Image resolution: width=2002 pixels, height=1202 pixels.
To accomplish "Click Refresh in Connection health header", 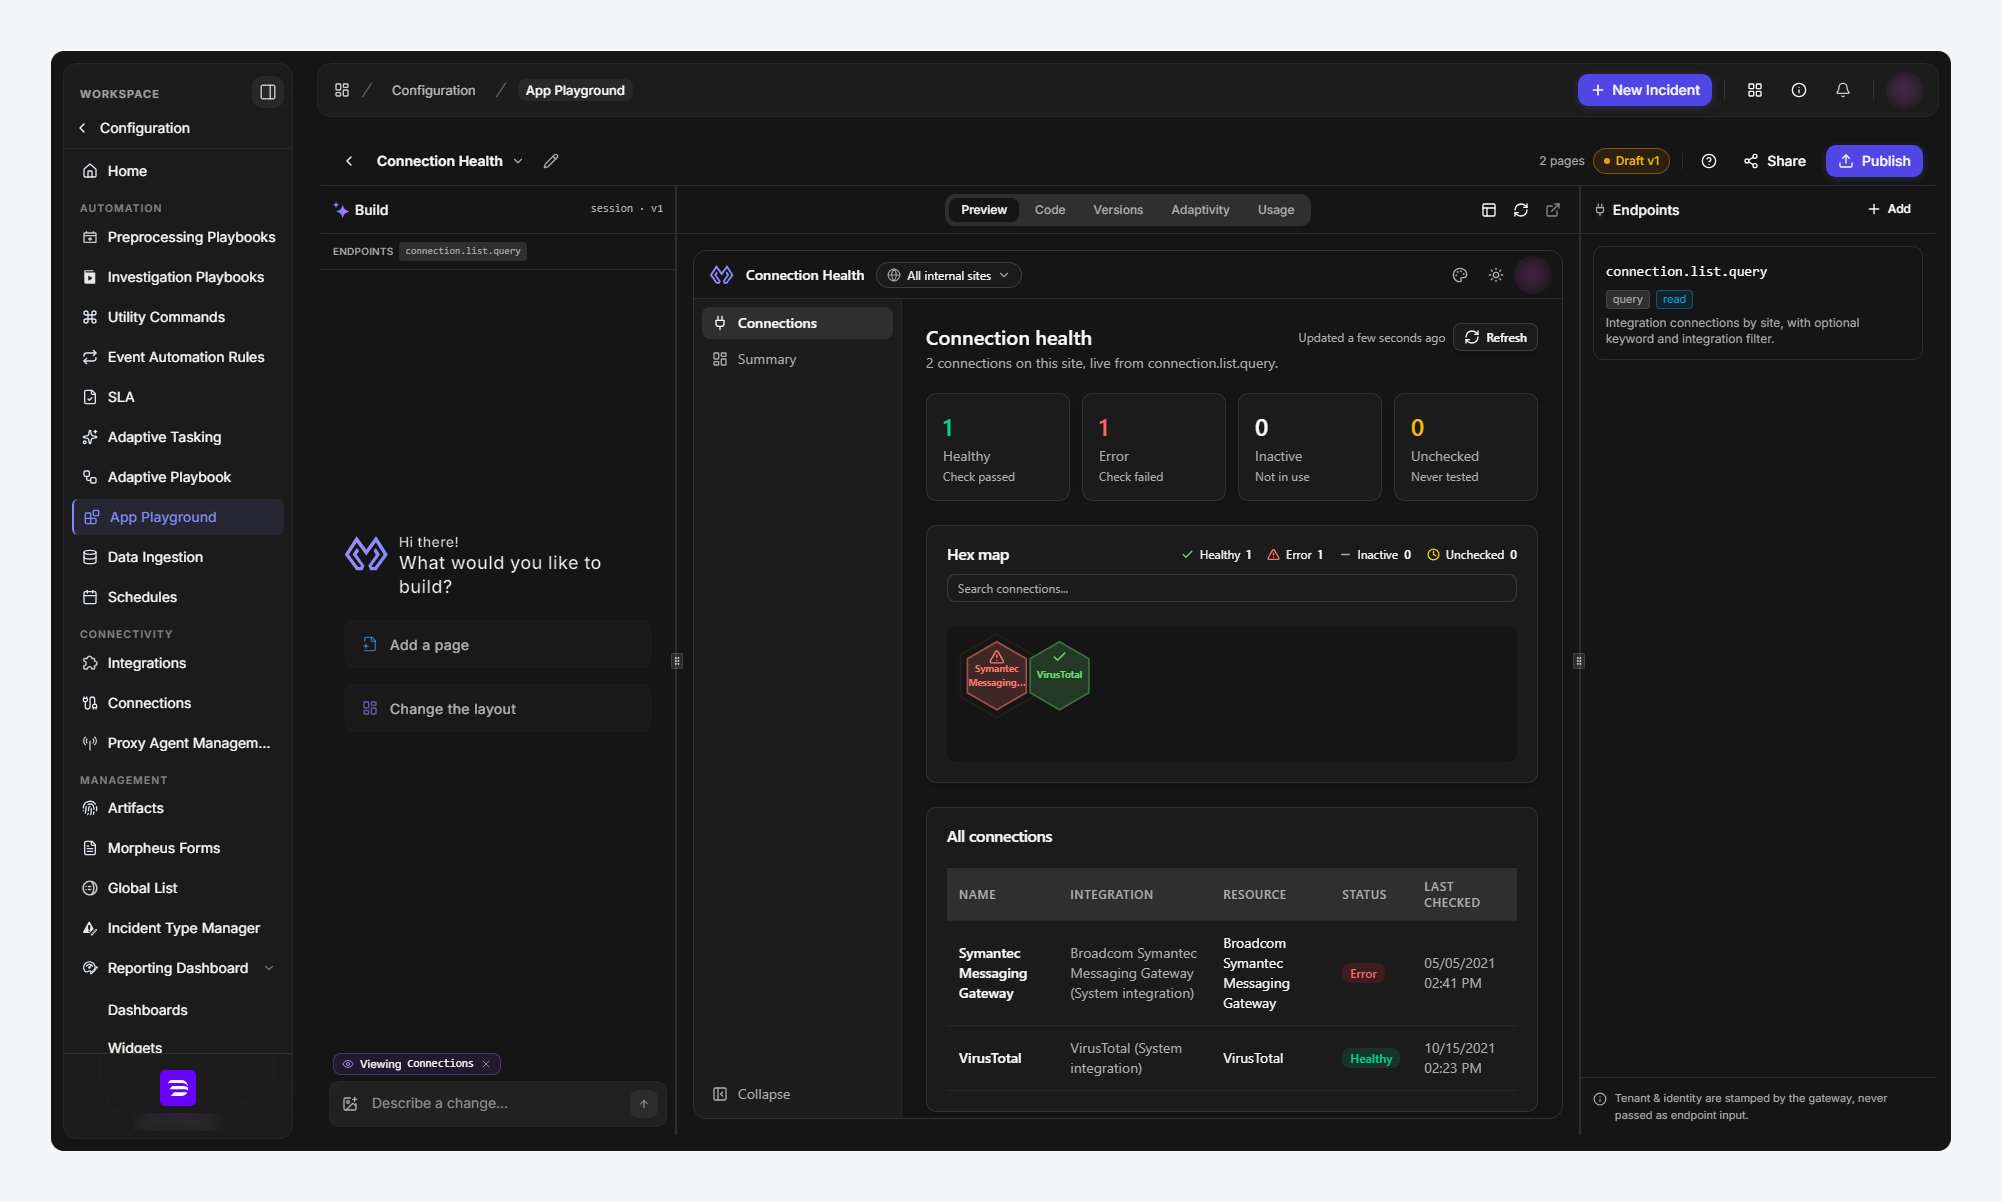I will click(x=1495, y=338).
